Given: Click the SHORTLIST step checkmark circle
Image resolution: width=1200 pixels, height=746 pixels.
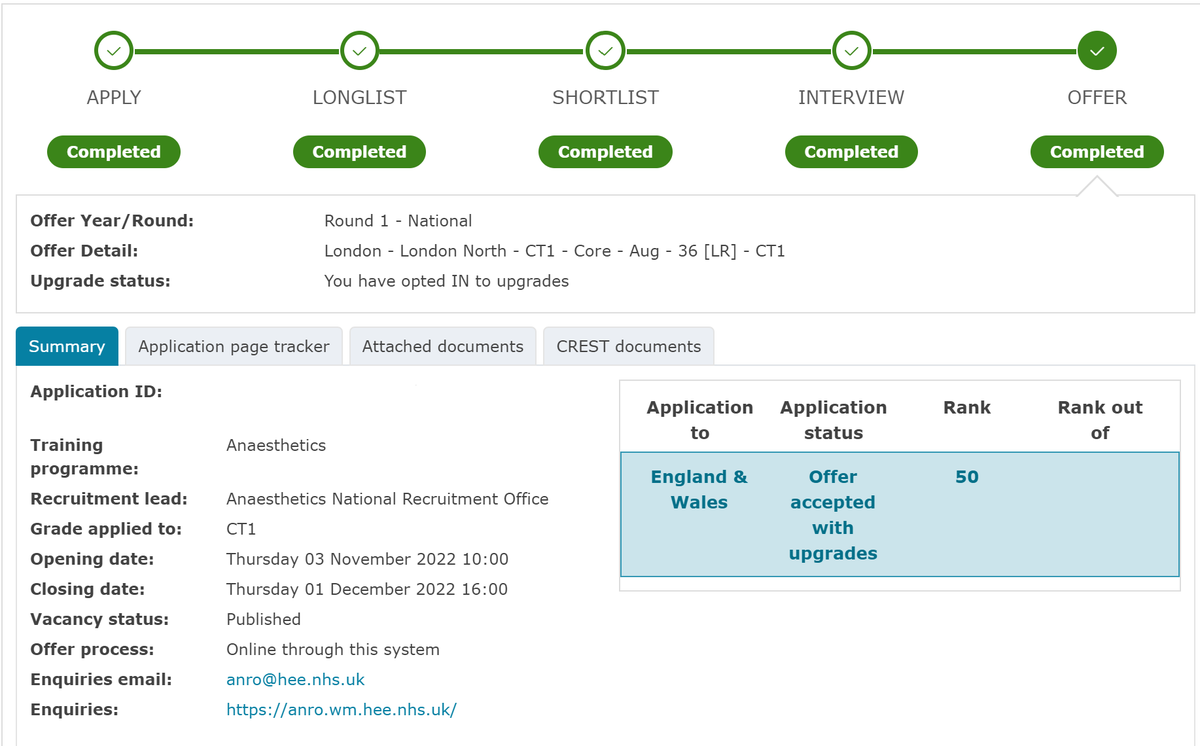Looking at the screenshot, I should tap(605, 50).
